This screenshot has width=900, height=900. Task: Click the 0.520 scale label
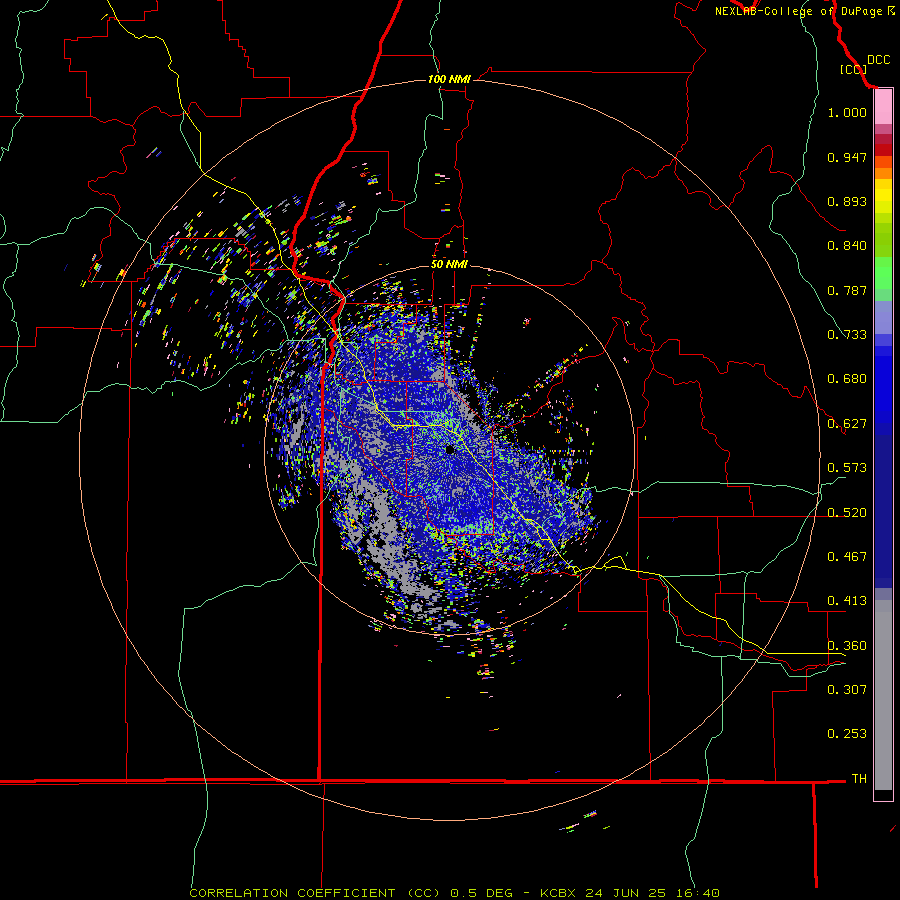click(847, 512)
